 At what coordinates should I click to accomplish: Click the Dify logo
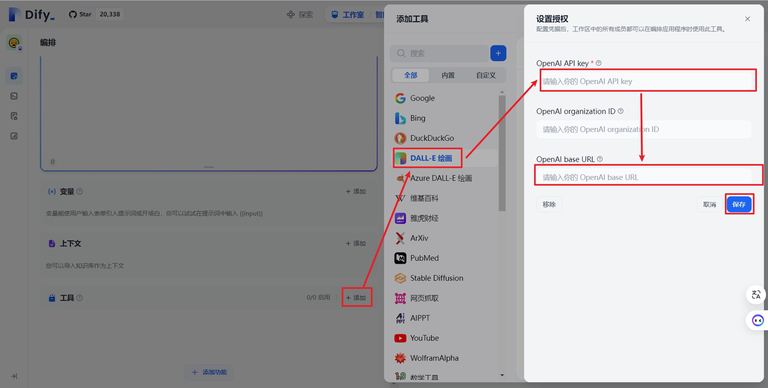[31, 15]
